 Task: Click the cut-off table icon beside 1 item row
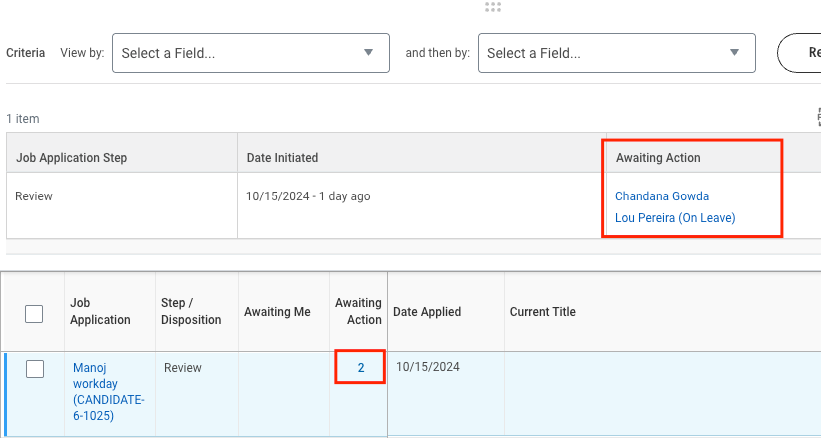click(x=818, y=117)
